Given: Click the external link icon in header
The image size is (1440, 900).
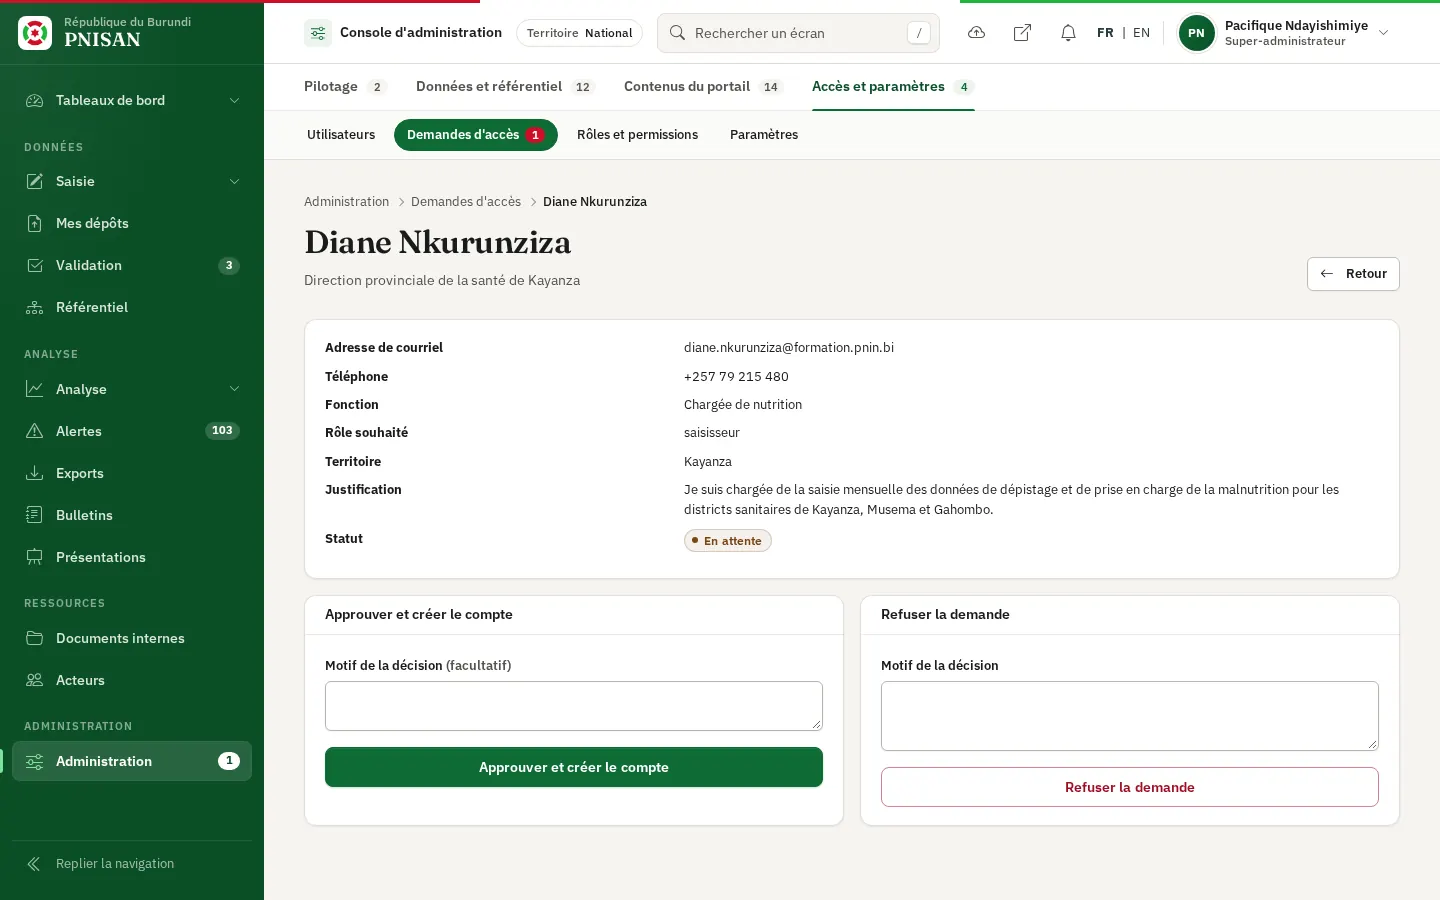Looking at the screenshot, I should point(1022,33).
